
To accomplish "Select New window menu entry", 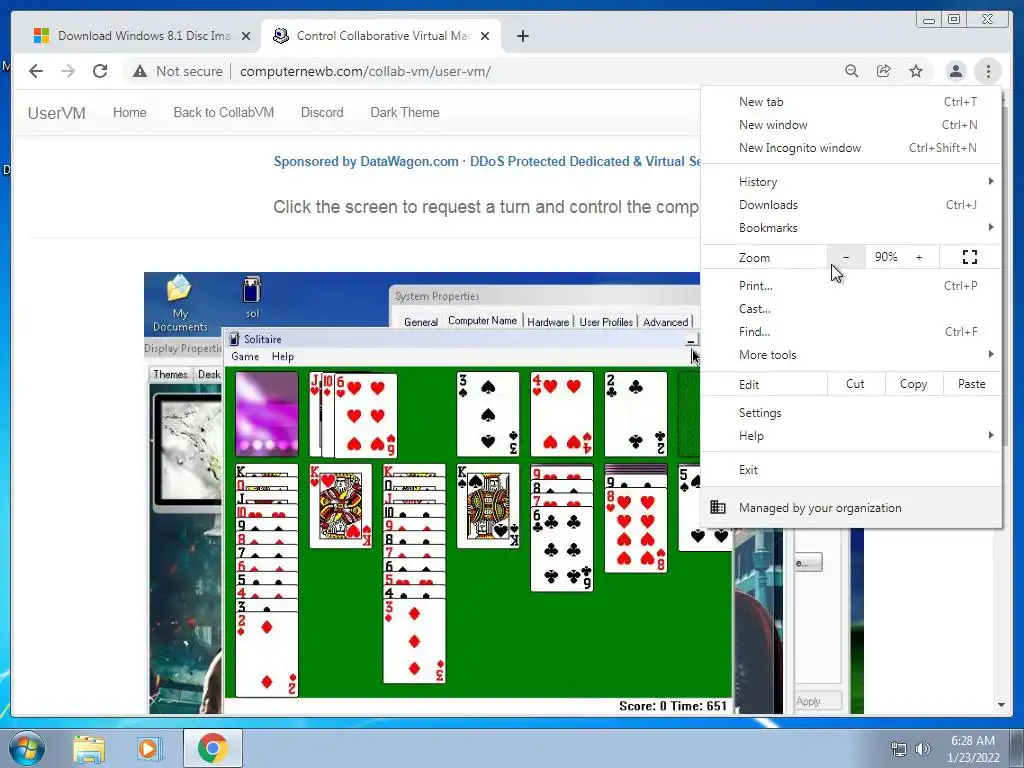I will tap(851, 125).
